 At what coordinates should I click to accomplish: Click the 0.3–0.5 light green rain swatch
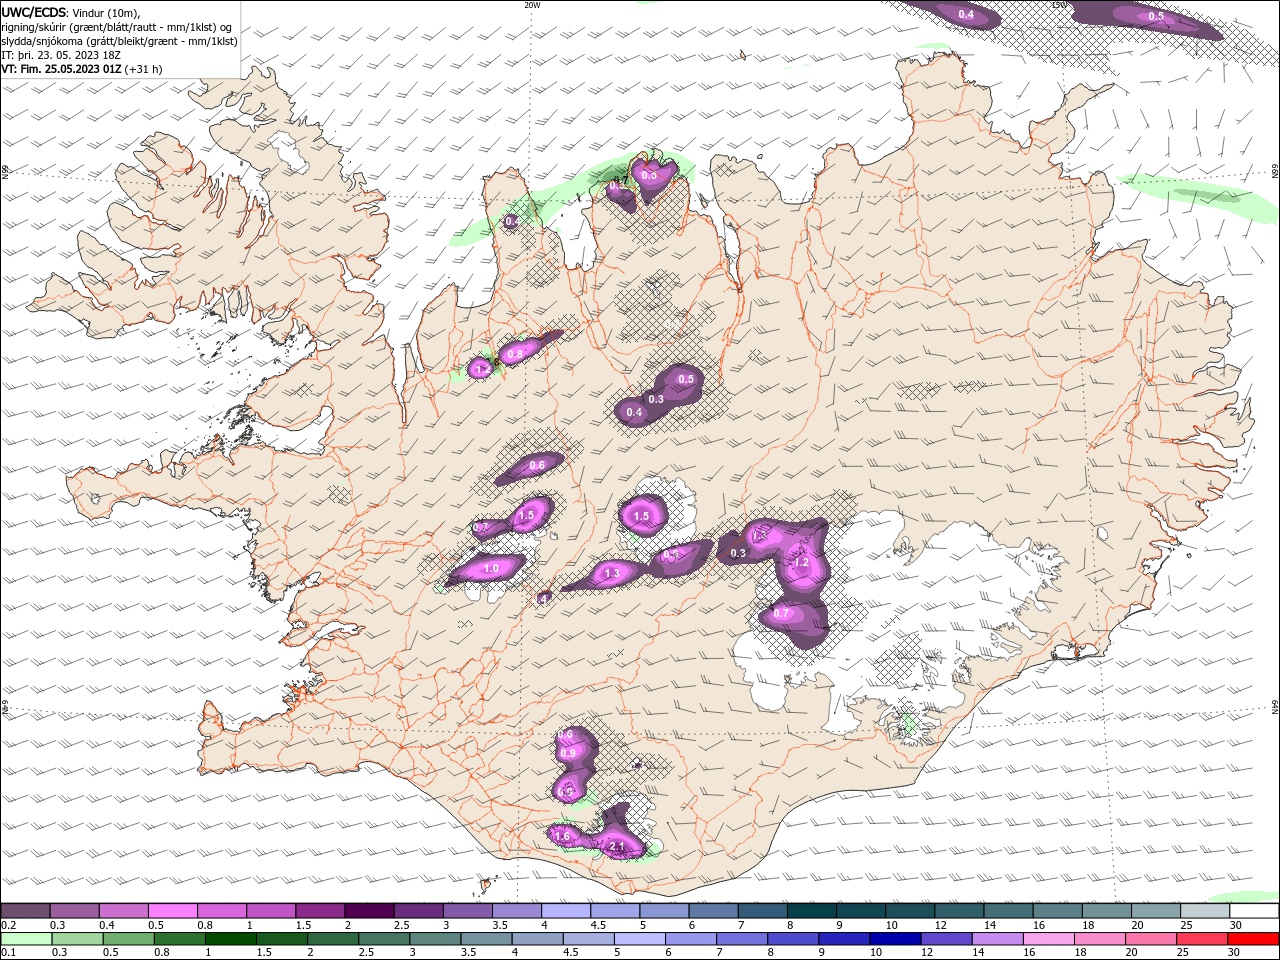80,939
